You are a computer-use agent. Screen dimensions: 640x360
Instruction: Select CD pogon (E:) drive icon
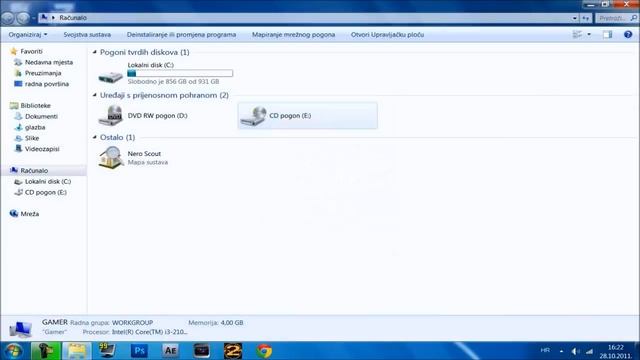click(x=253, y=116)
